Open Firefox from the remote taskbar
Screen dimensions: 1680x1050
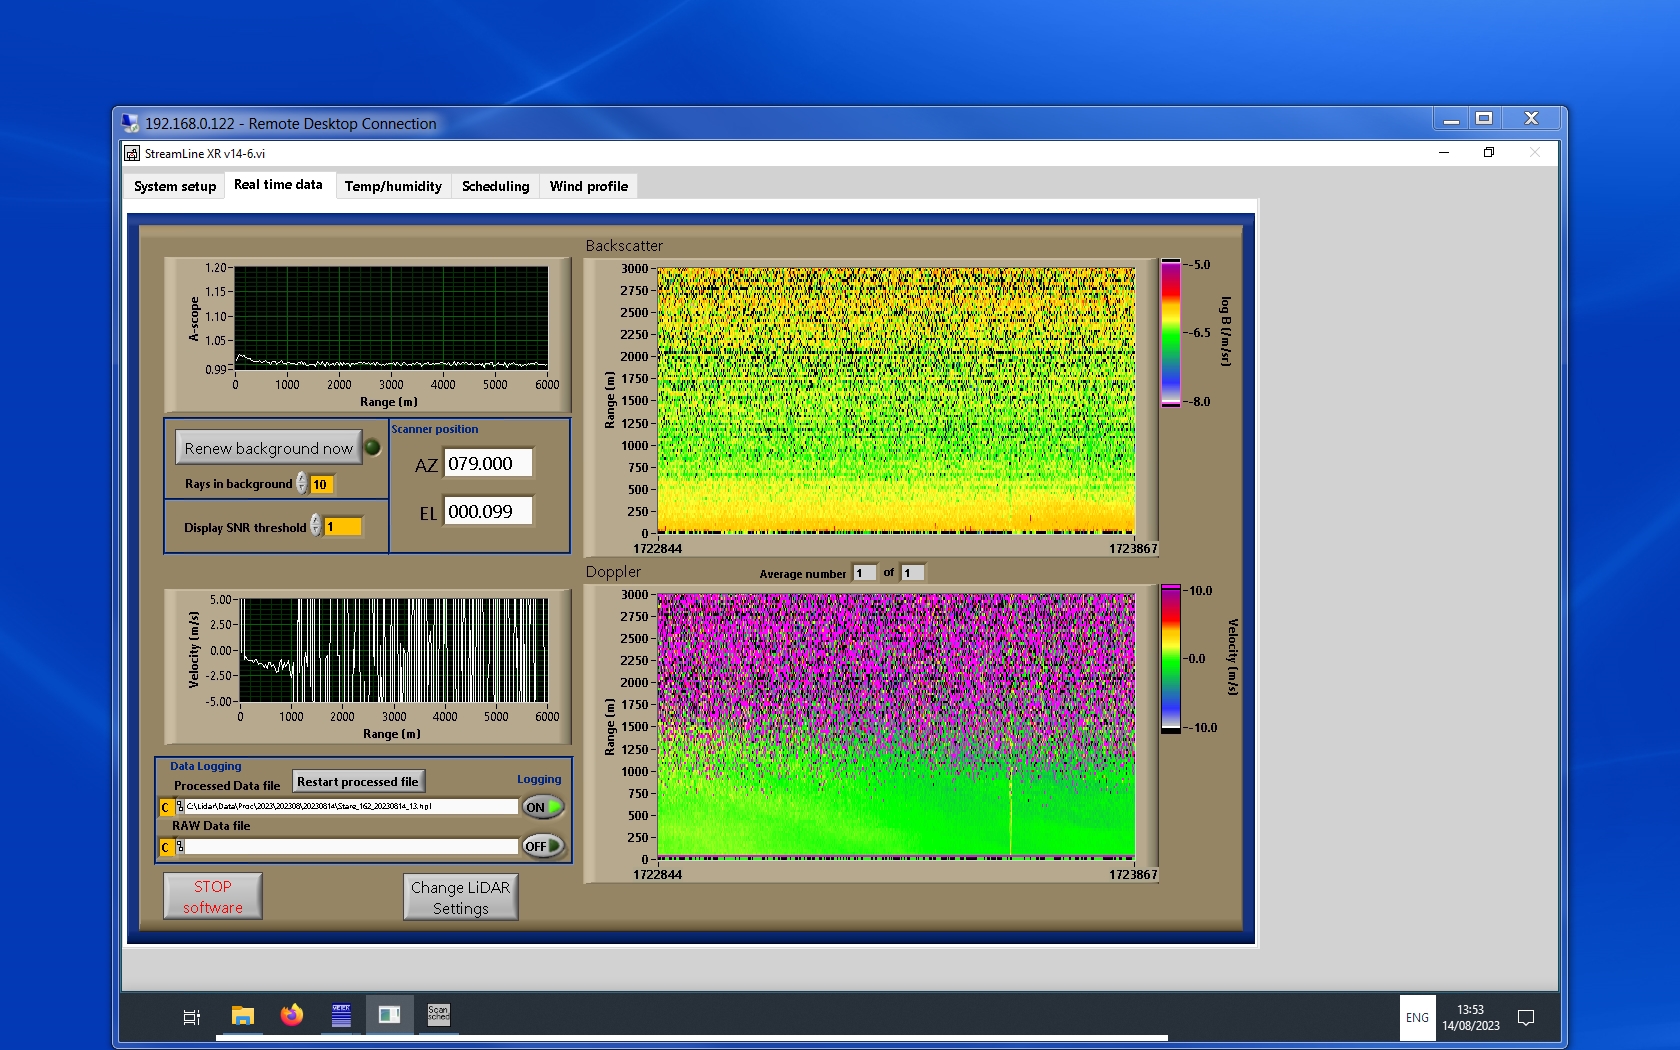(x=291, y=1015)
